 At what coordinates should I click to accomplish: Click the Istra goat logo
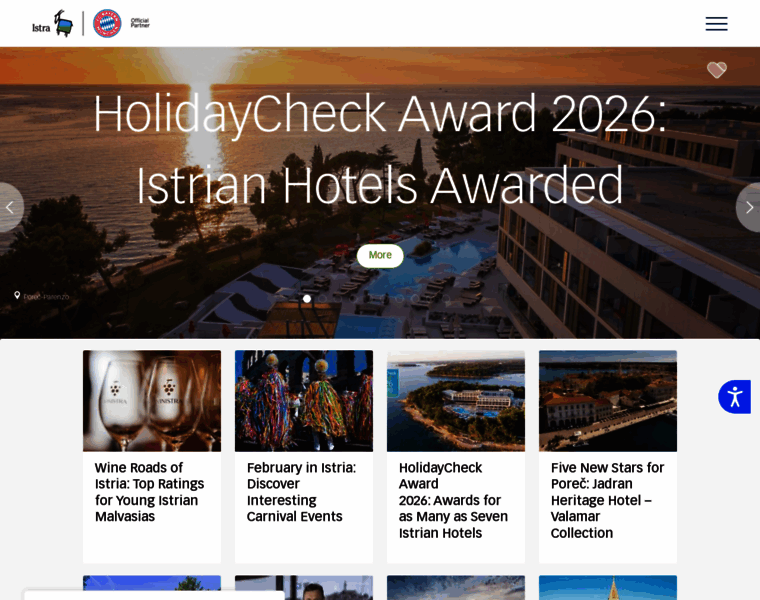52,23
